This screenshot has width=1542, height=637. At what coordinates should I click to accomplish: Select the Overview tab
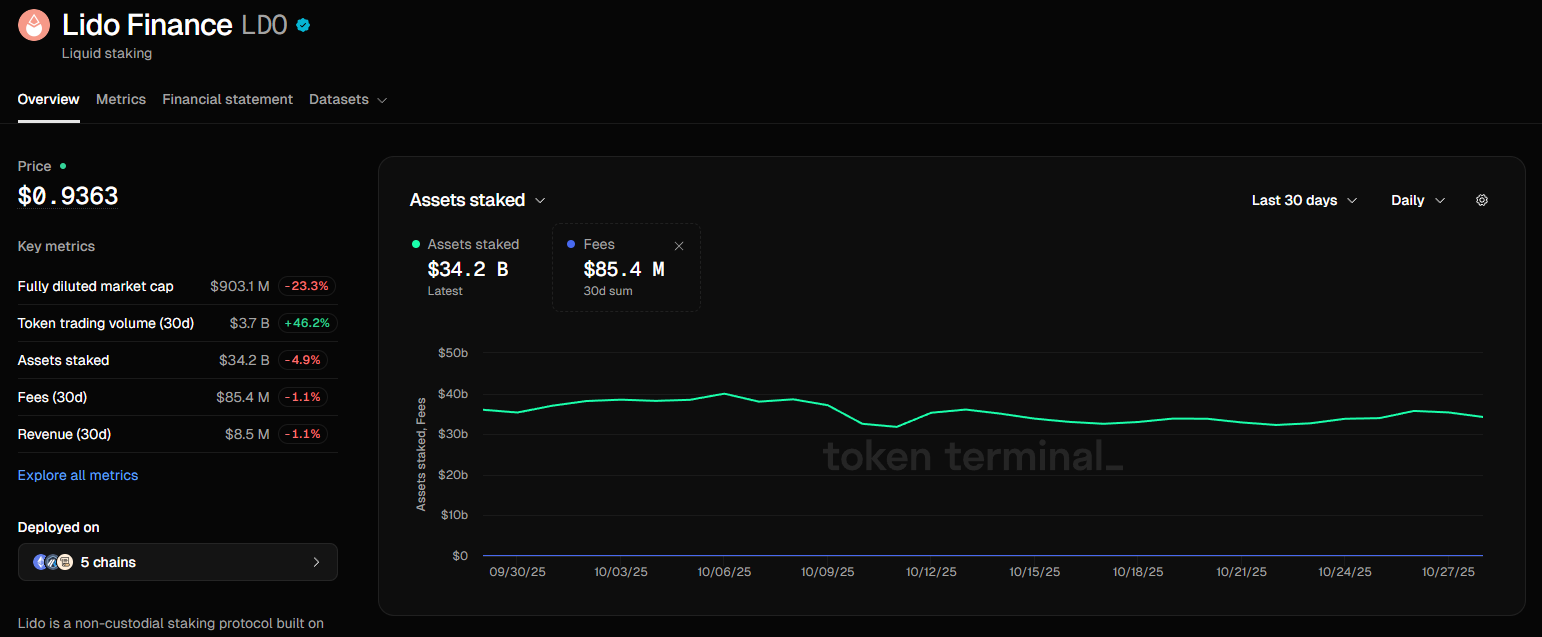click(48, 100)
